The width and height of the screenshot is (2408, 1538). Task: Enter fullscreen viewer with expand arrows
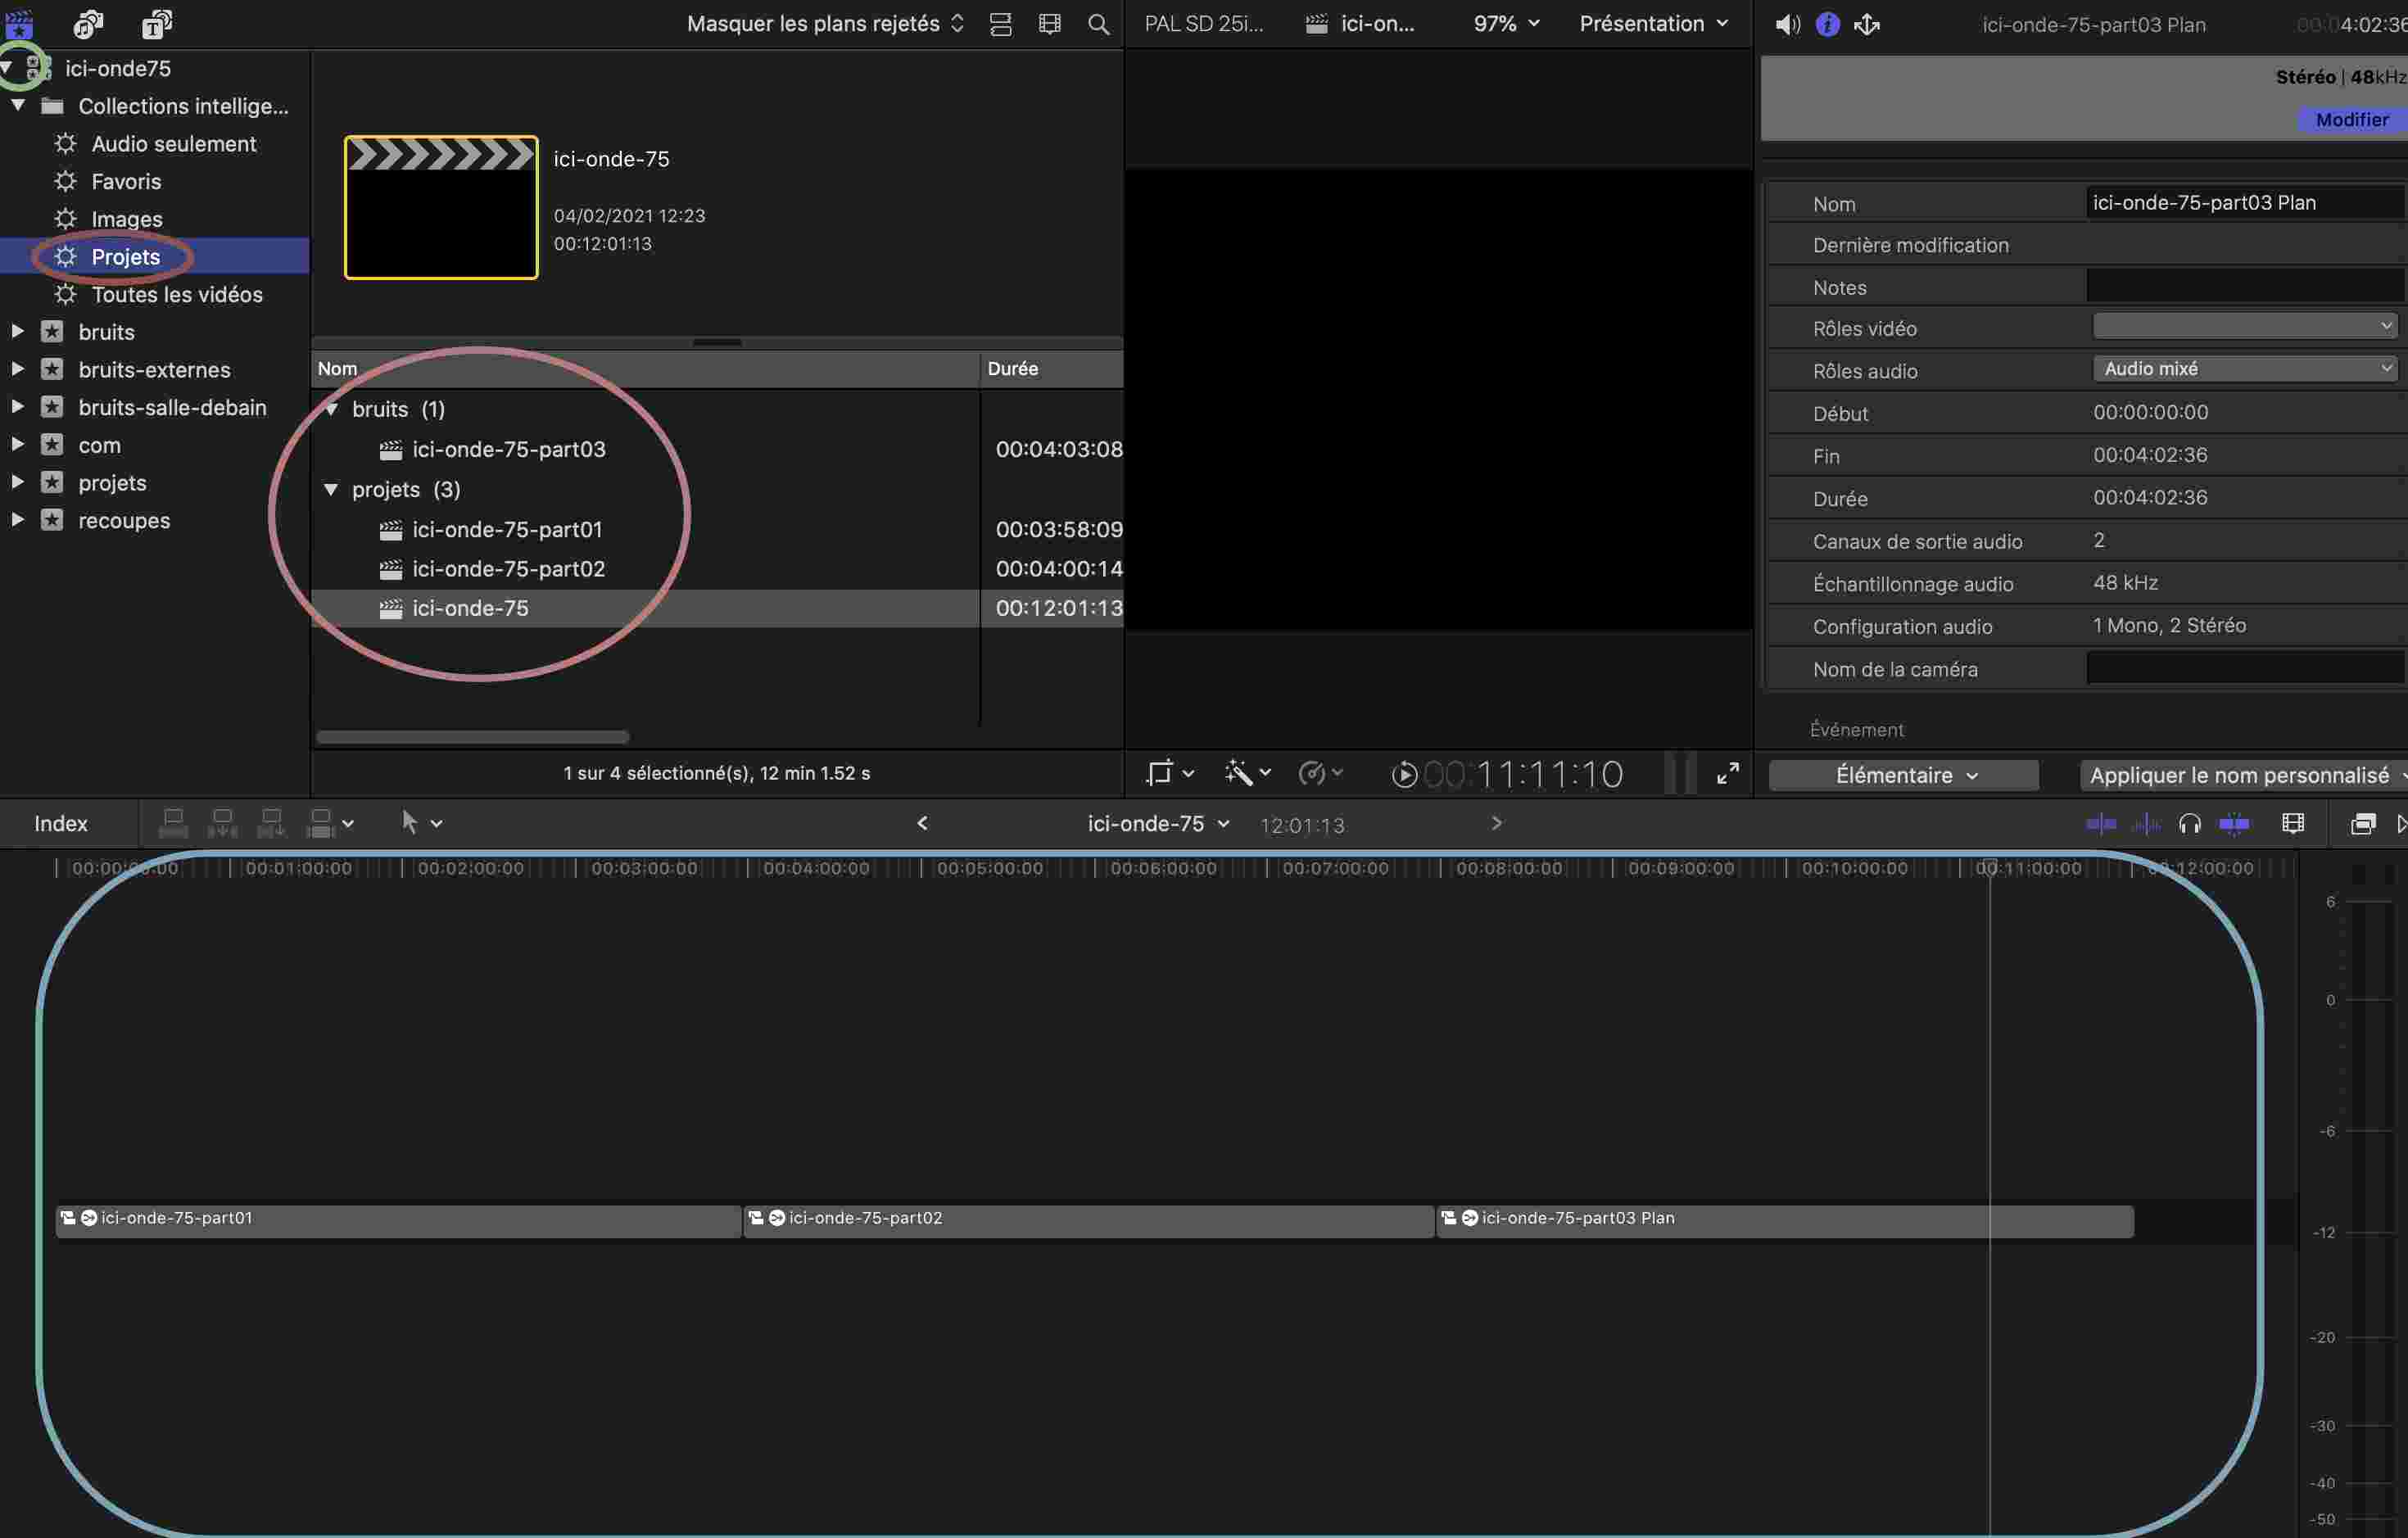(x=1728, y=773)
